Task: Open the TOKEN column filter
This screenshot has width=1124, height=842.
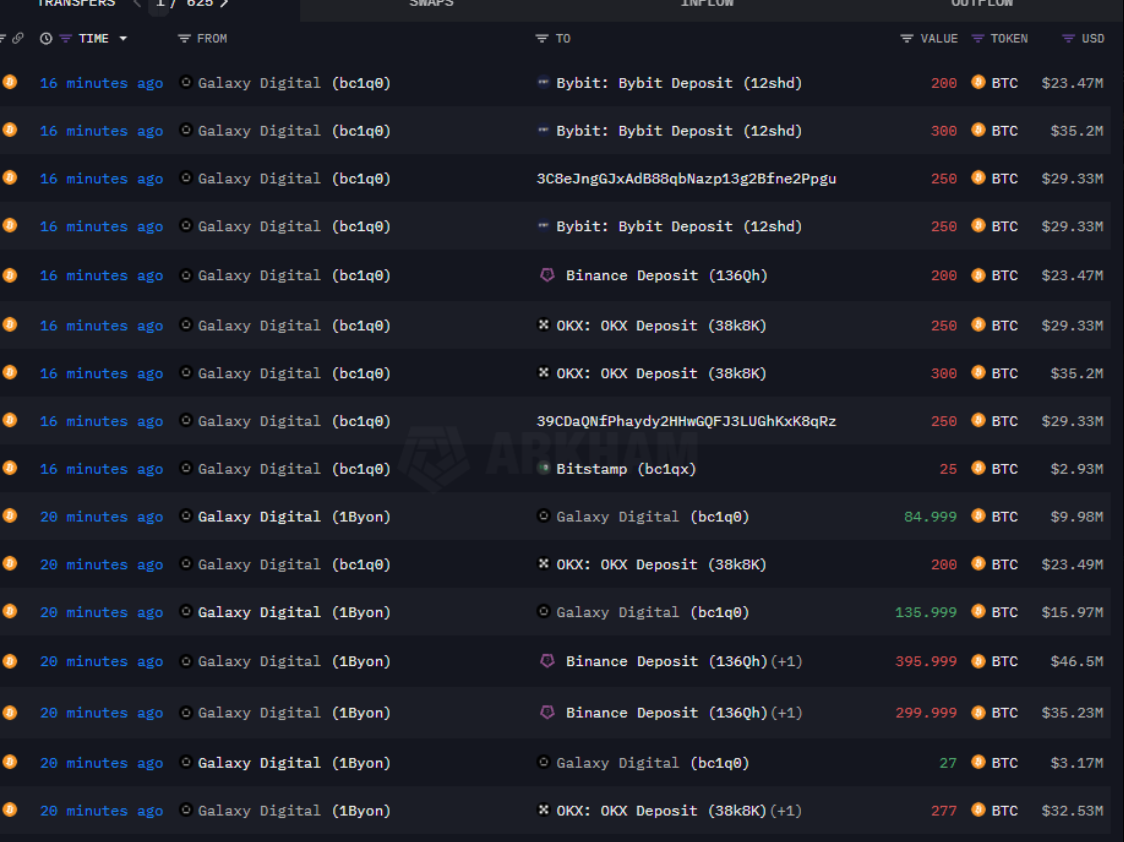Action: (978, 39)
